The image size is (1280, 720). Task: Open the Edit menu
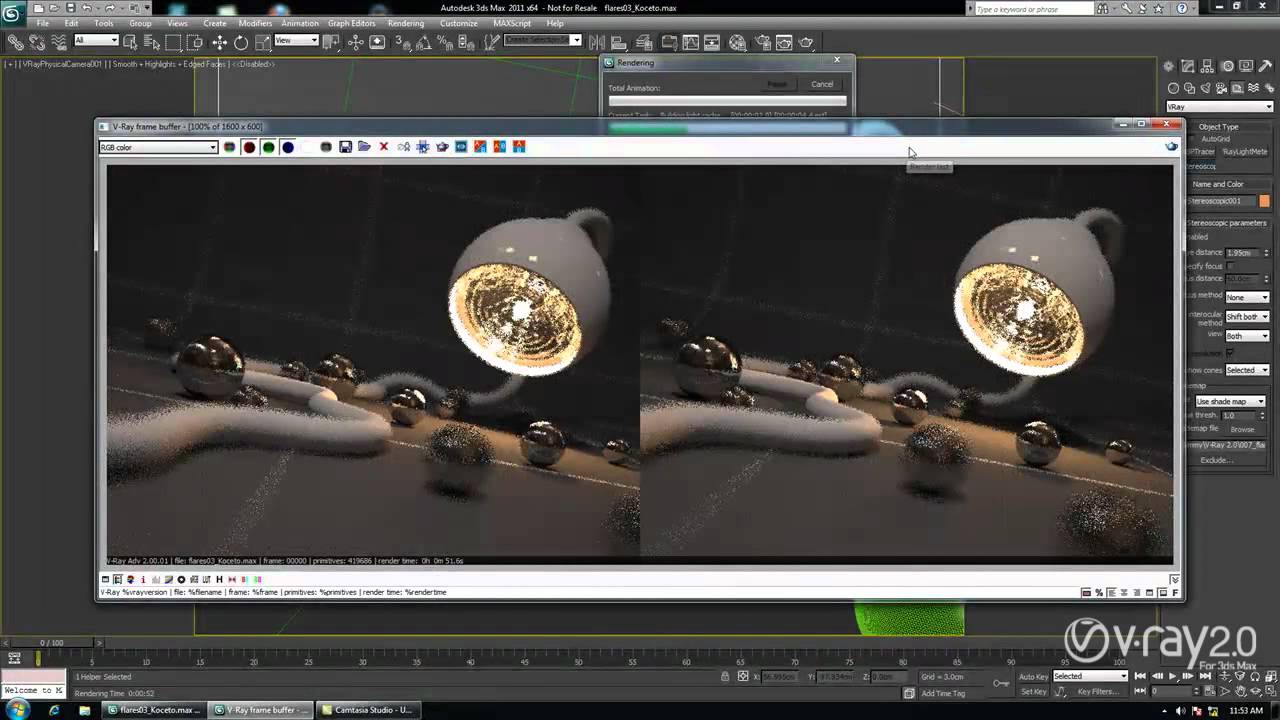click(72, 23)
